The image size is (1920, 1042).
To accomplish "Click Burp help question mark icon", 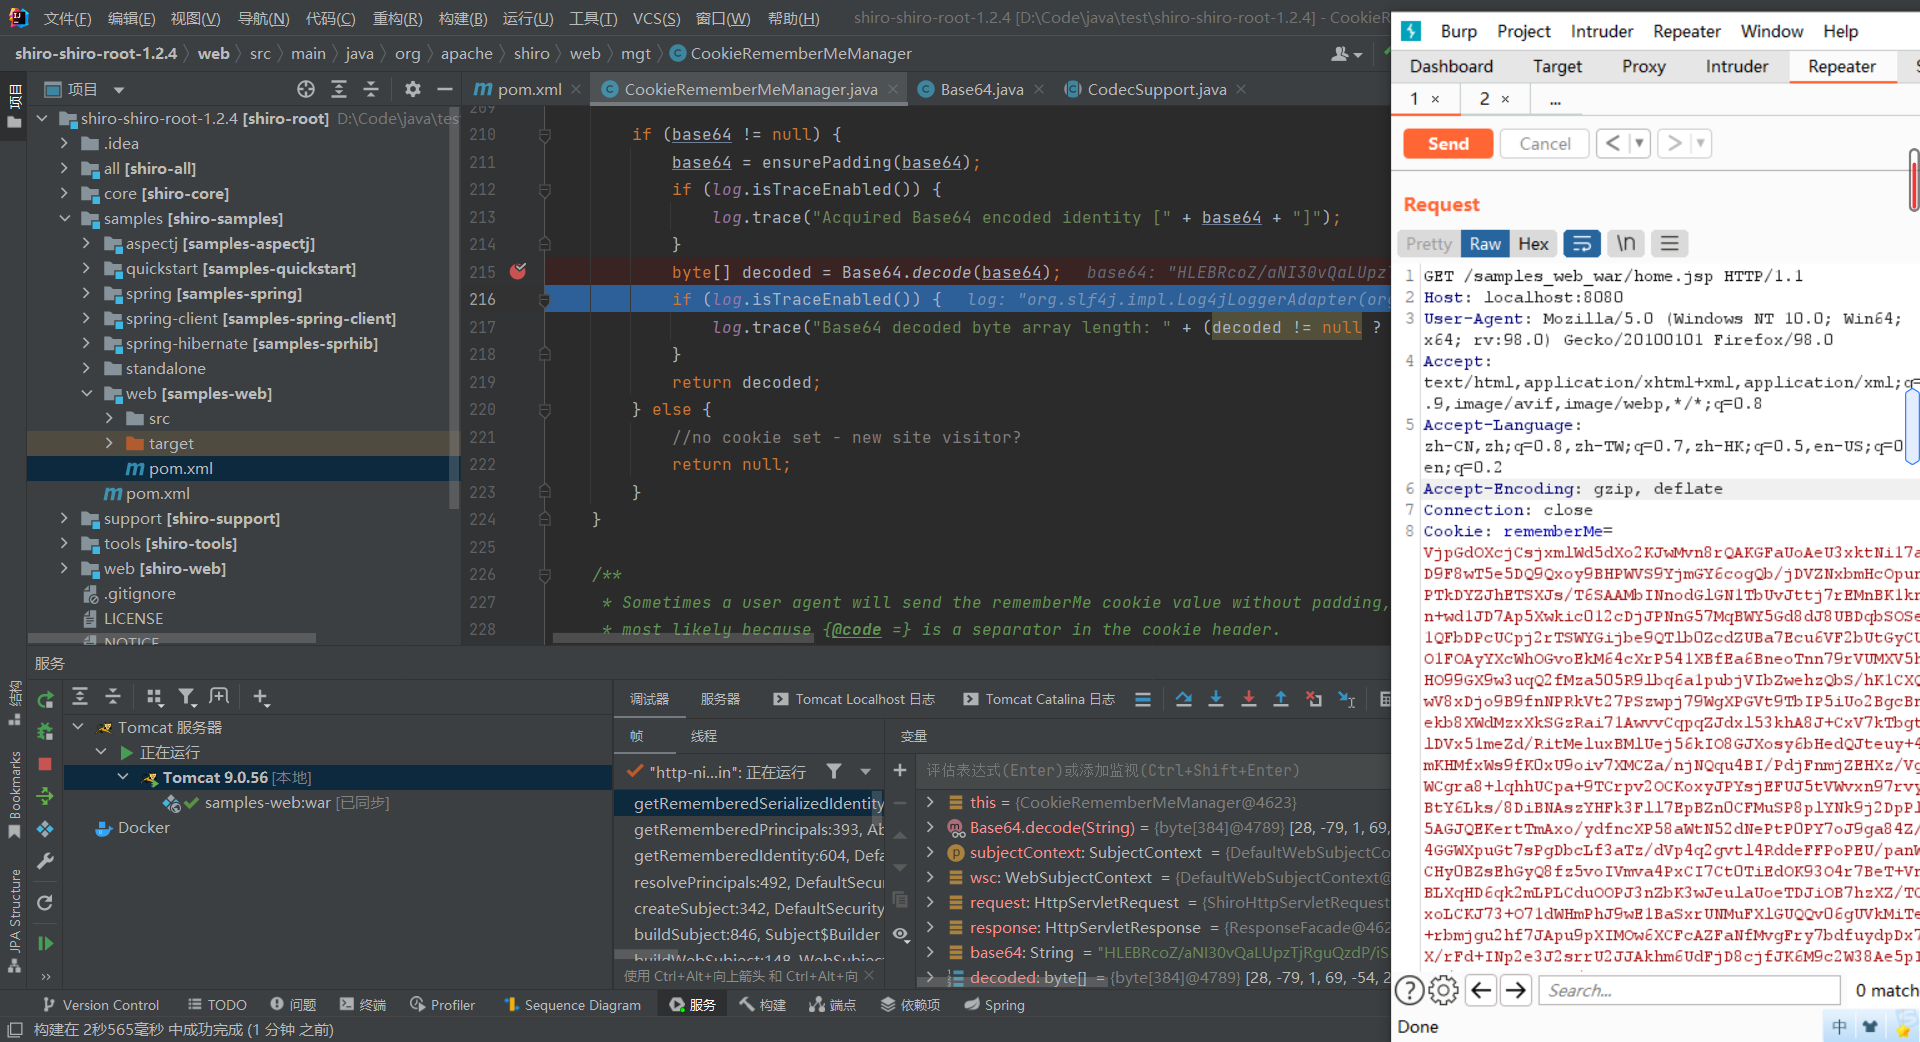I will [x=1409, y=990].
